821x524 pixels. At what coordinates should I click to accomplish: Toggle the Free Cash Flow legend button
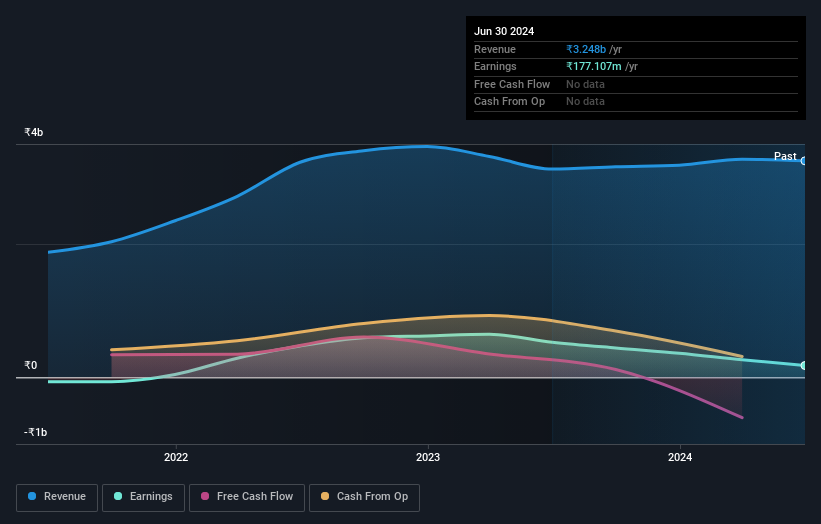[247, 497]
